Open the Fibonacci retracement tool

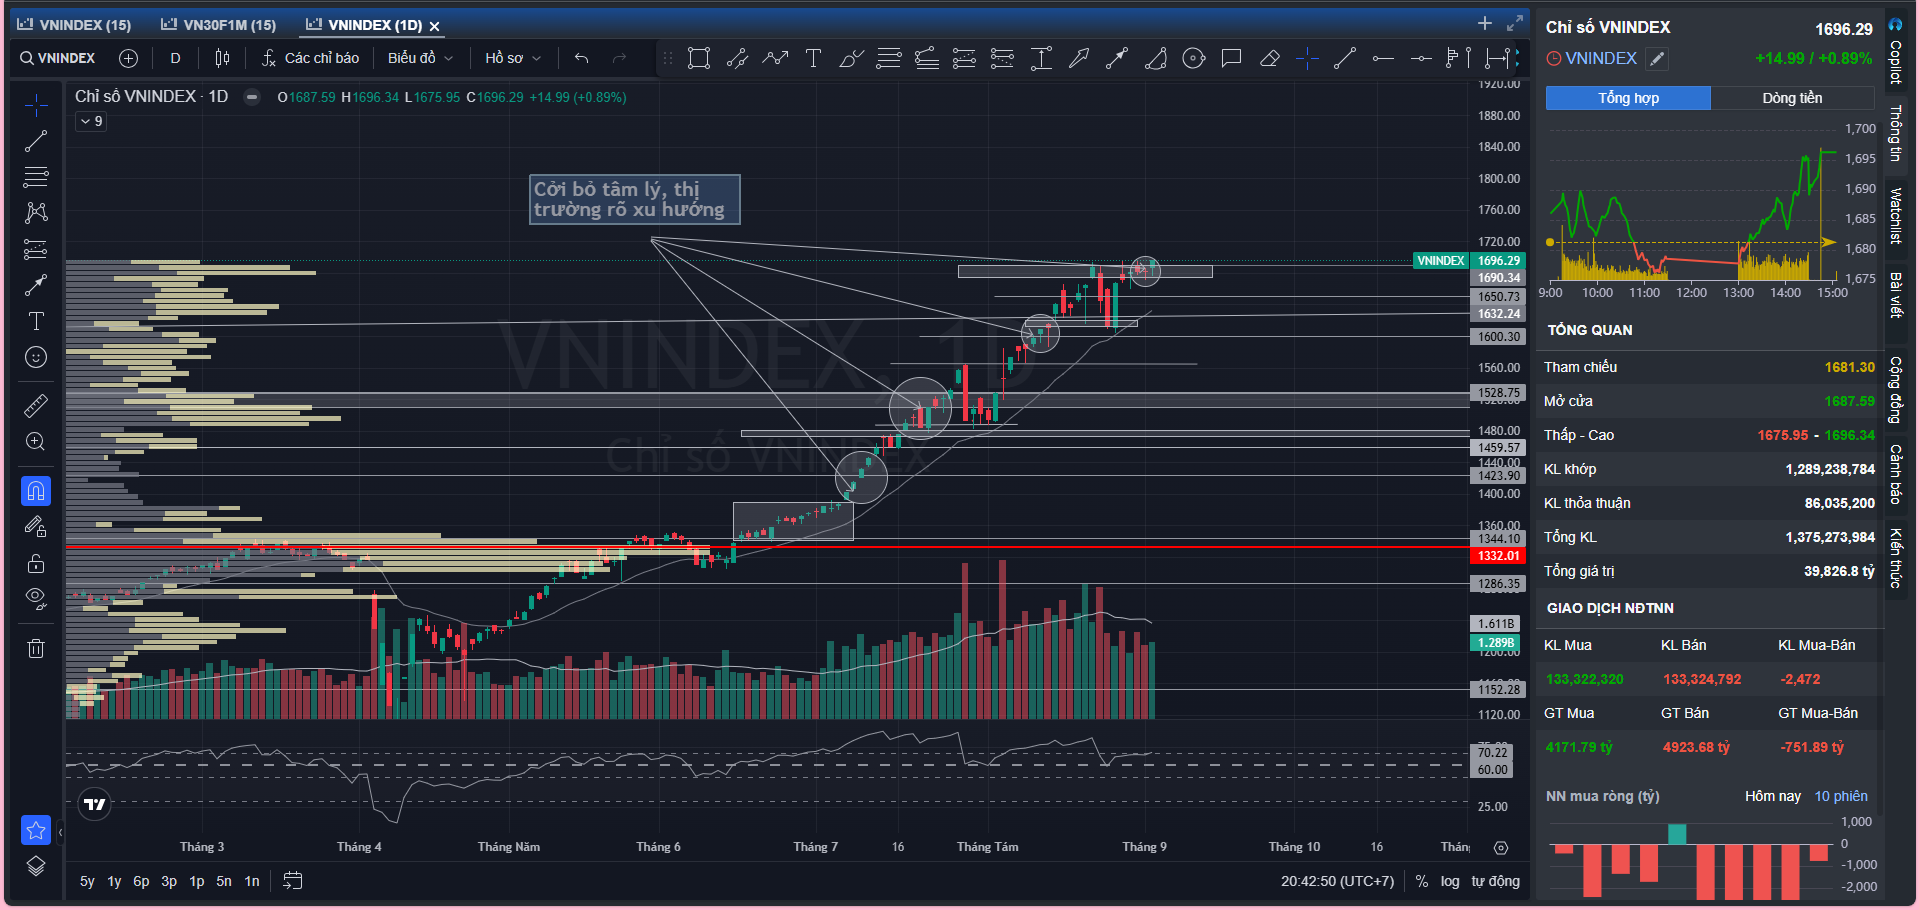point(36,177)
